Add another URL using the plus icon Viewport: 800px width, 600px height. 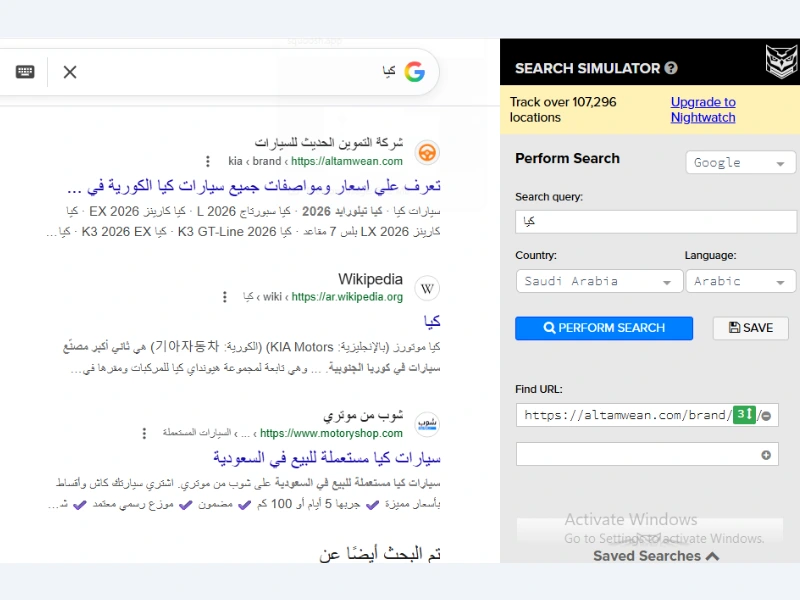[766, 453]
